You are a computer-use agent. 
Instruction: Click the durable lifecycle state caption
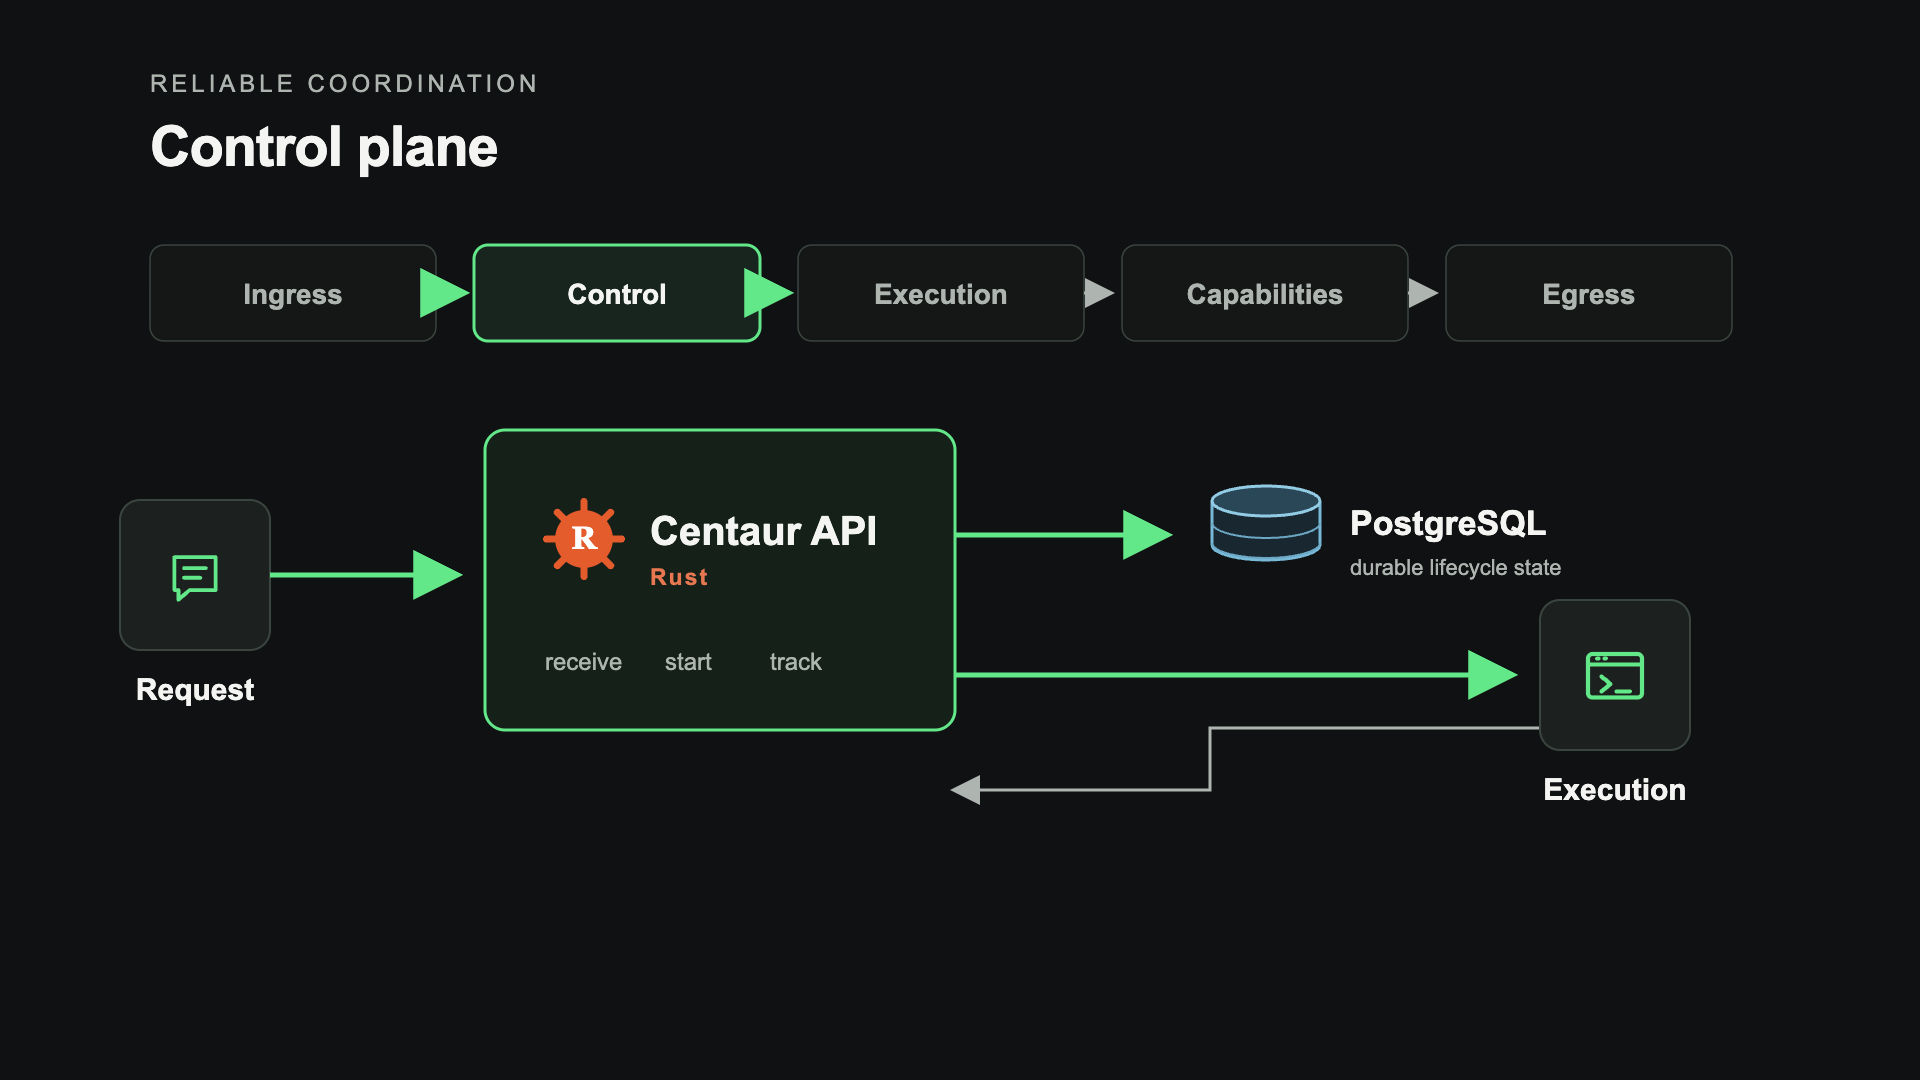[1455, 568]
